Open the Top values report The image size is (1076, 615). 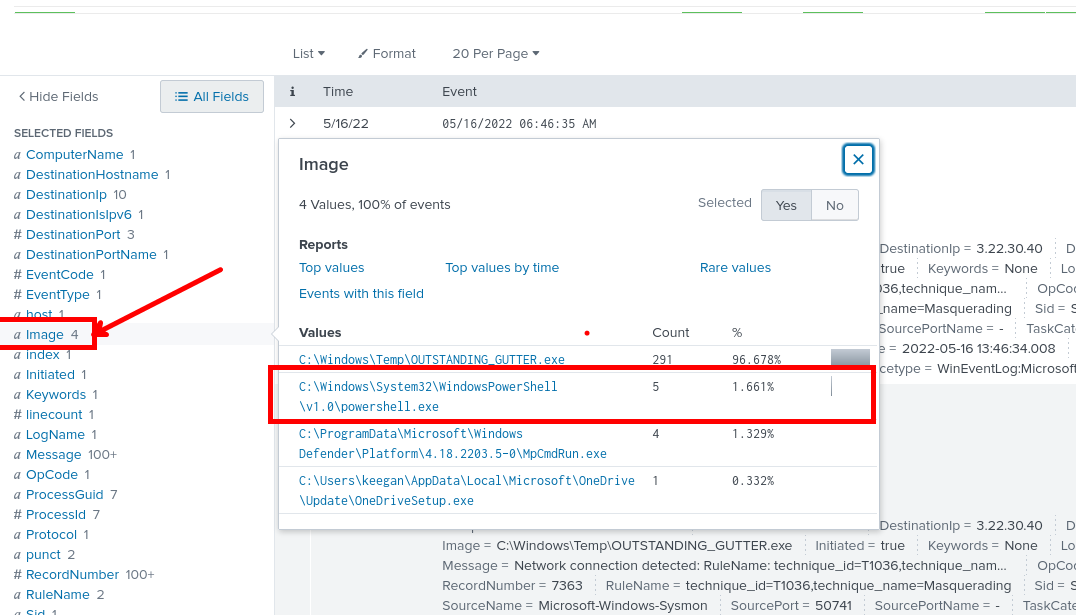(x=331, y=268)
